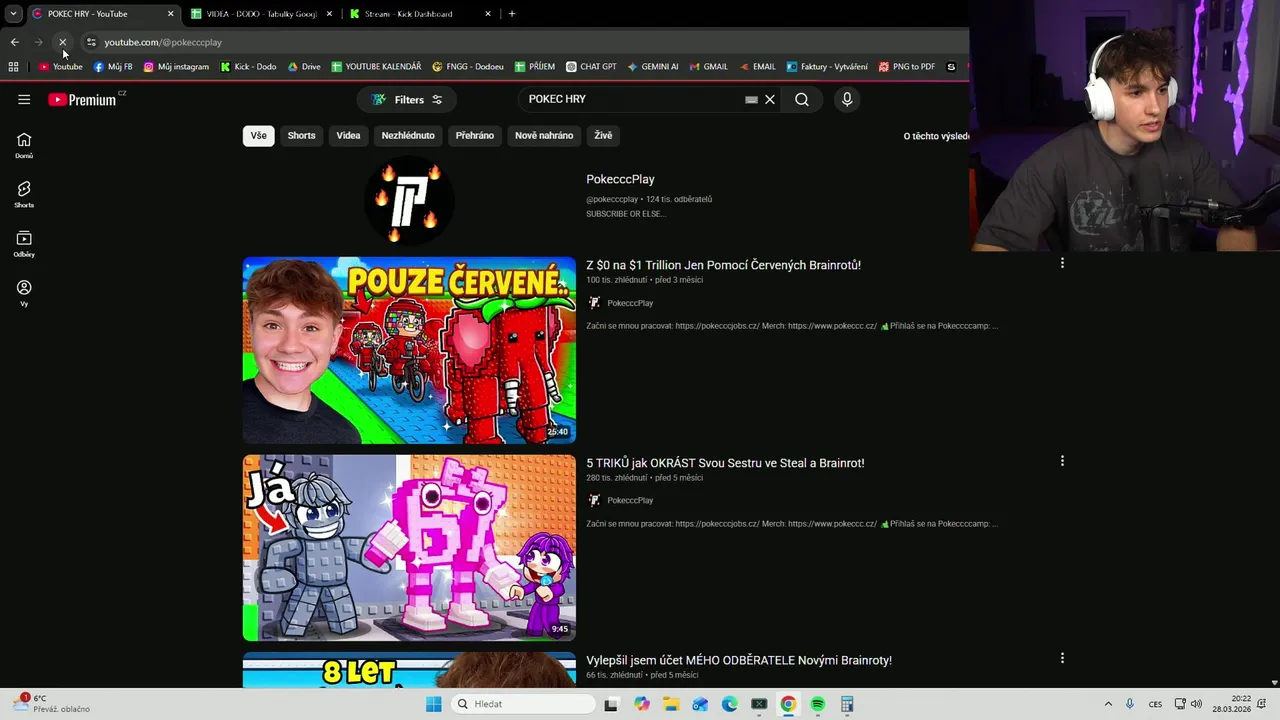Switch to VIDEA - DODO Tabulky Google tab
The width and height of the screenshot is (1280, 720).
coord(262,14)
